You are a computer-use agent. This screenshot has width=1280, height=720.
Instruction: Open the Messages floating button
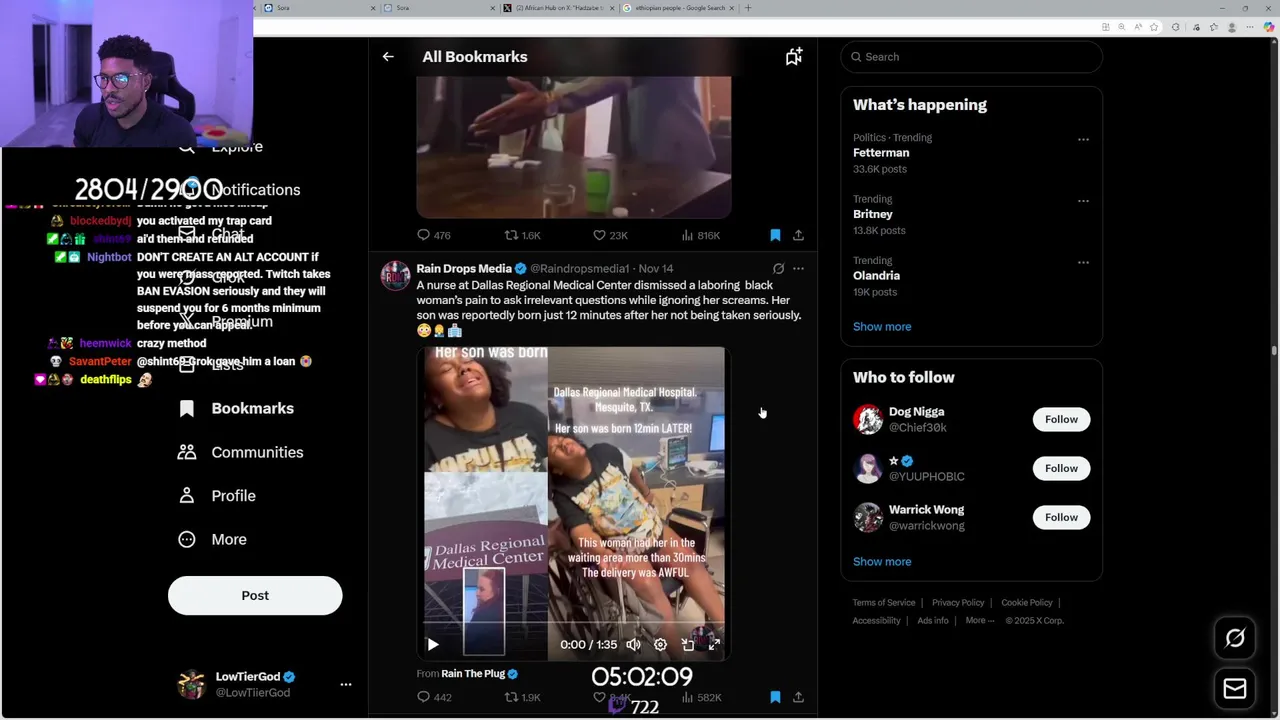coord(1235,689)
